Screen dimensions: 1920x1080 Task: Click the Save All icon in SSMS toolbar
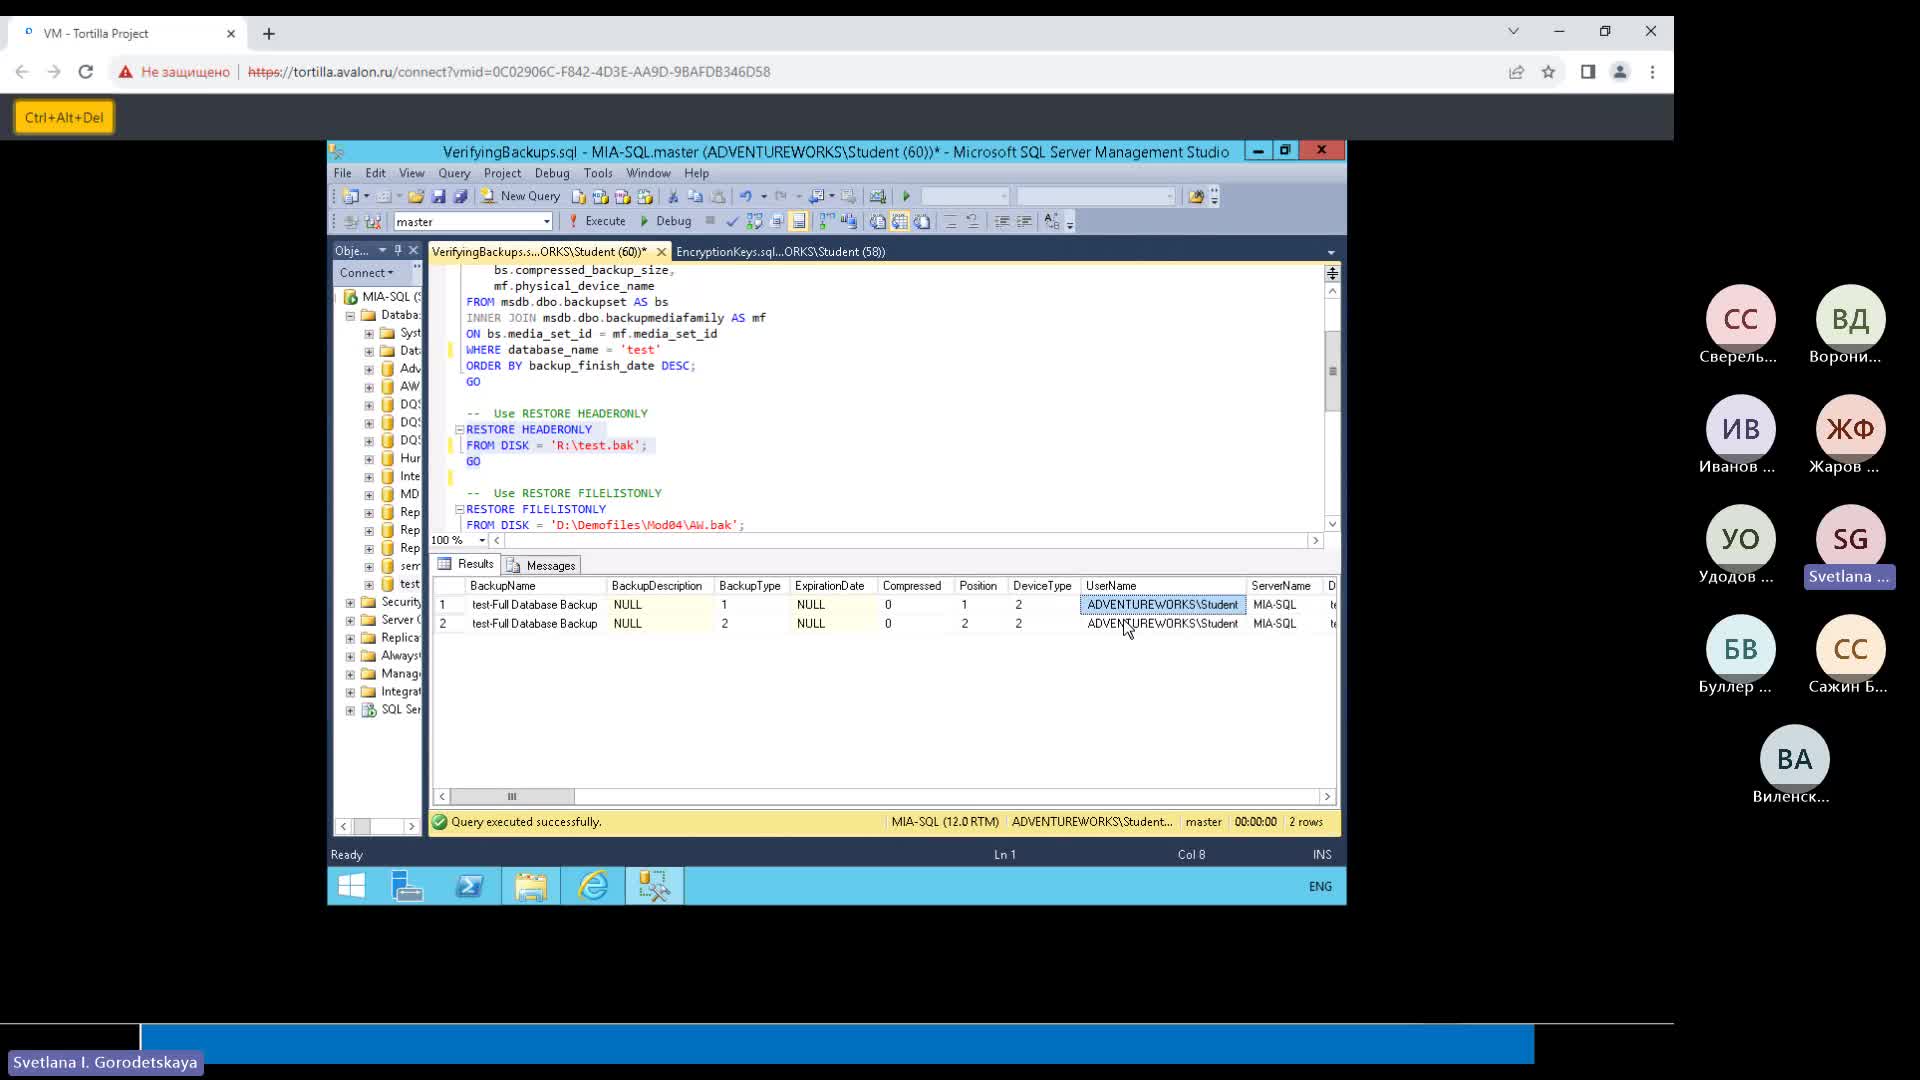[460, 196]
